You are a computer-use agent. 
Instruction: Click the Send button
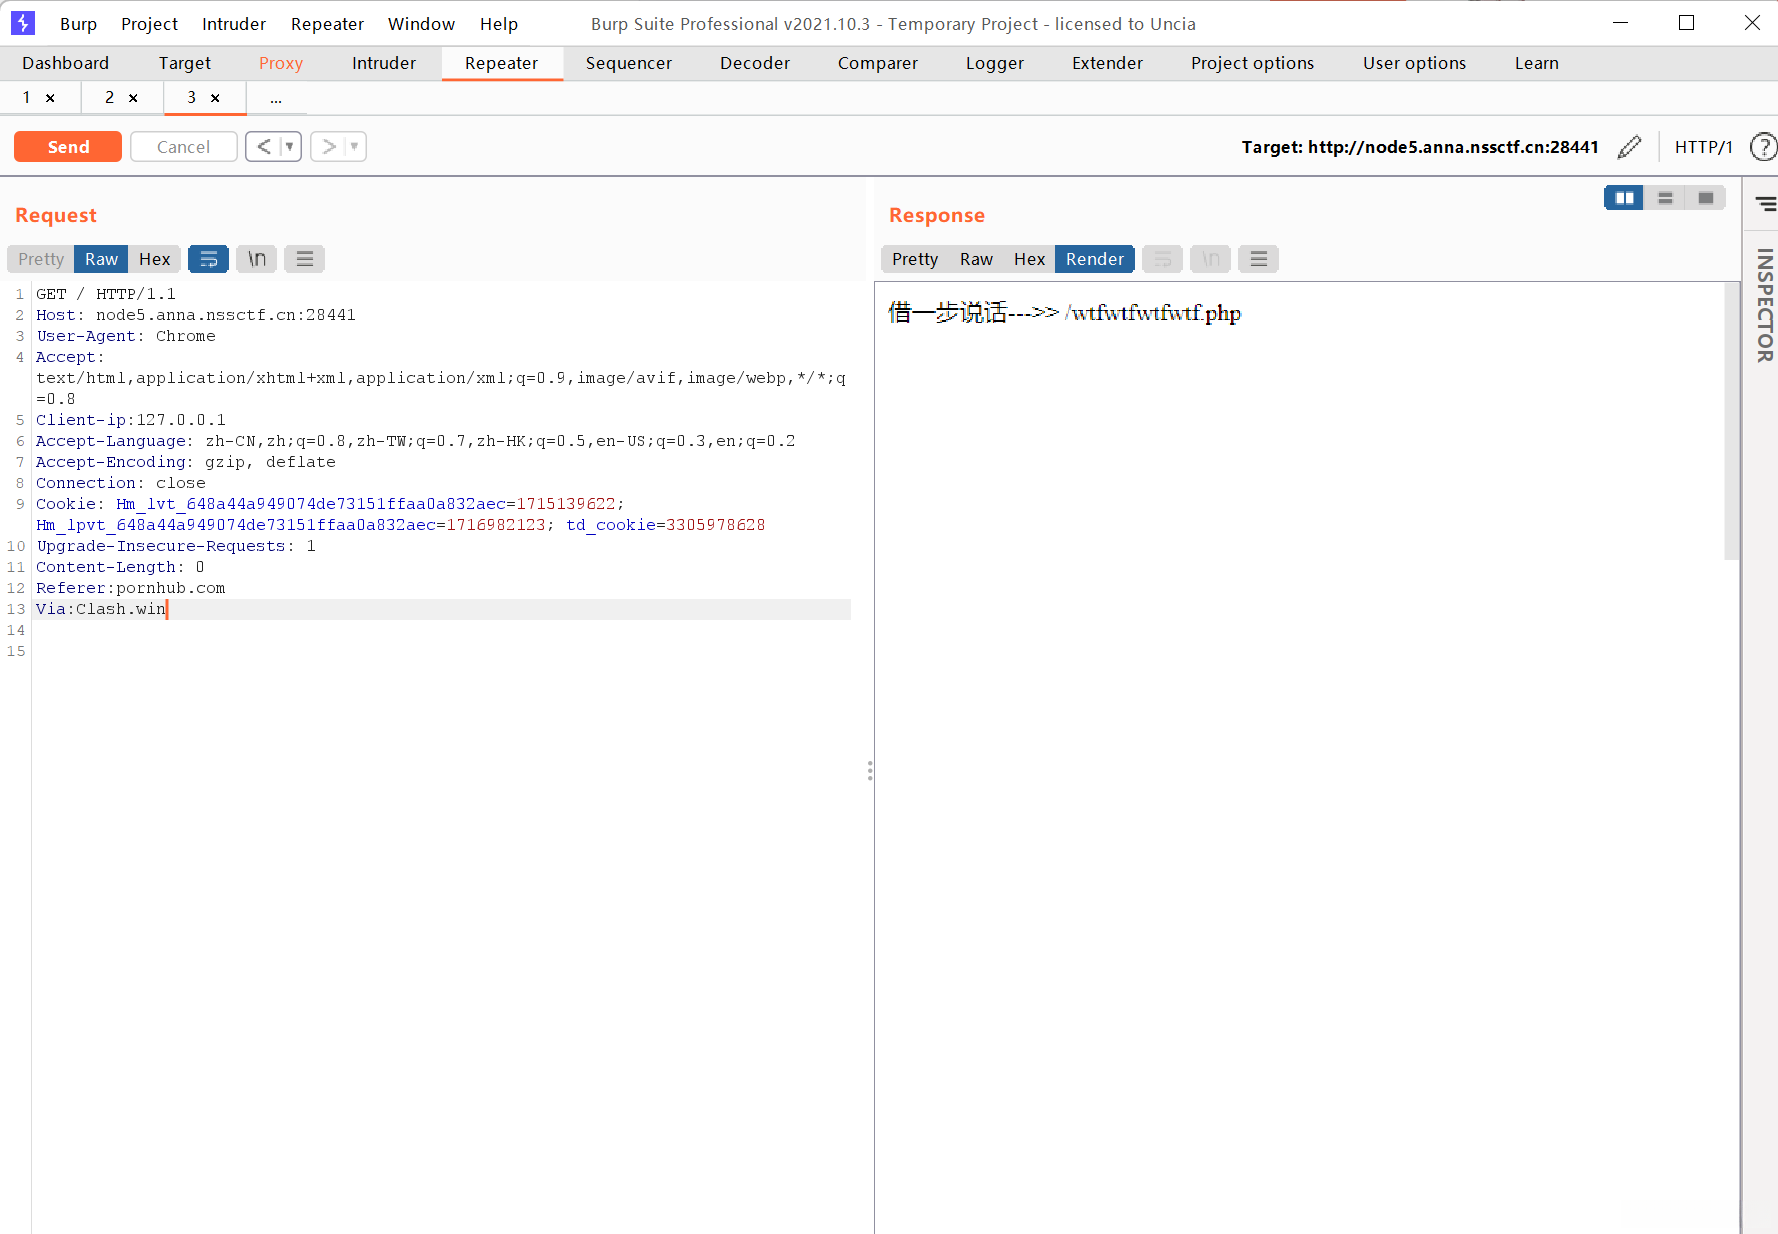68,147
